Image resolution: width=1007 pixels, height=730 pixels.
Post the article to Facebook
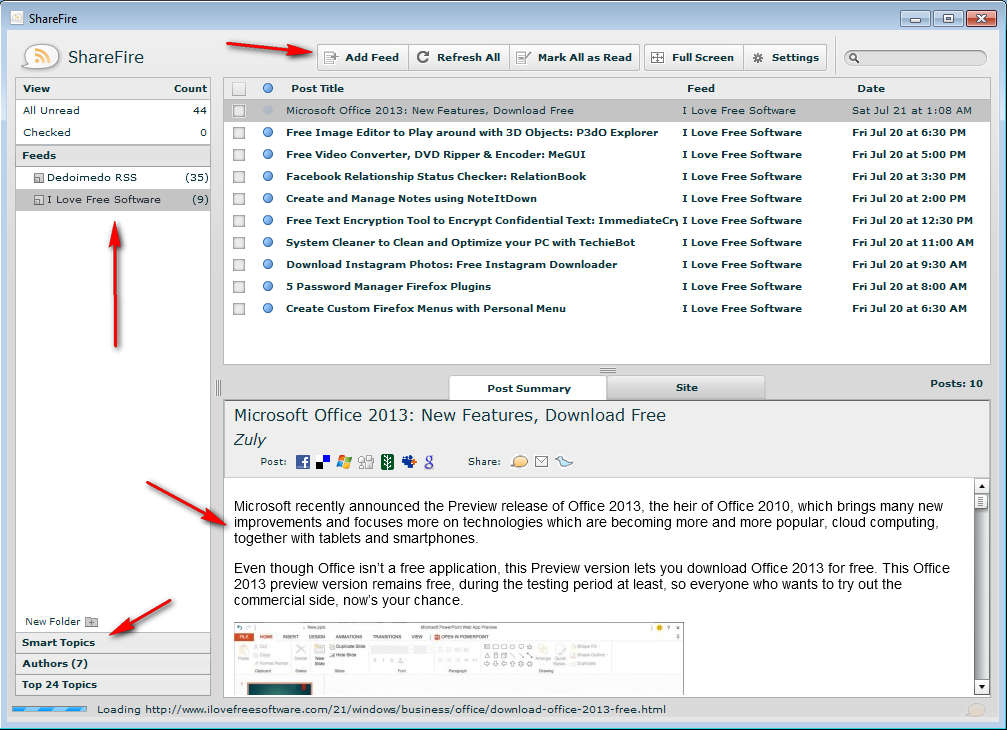302,462
